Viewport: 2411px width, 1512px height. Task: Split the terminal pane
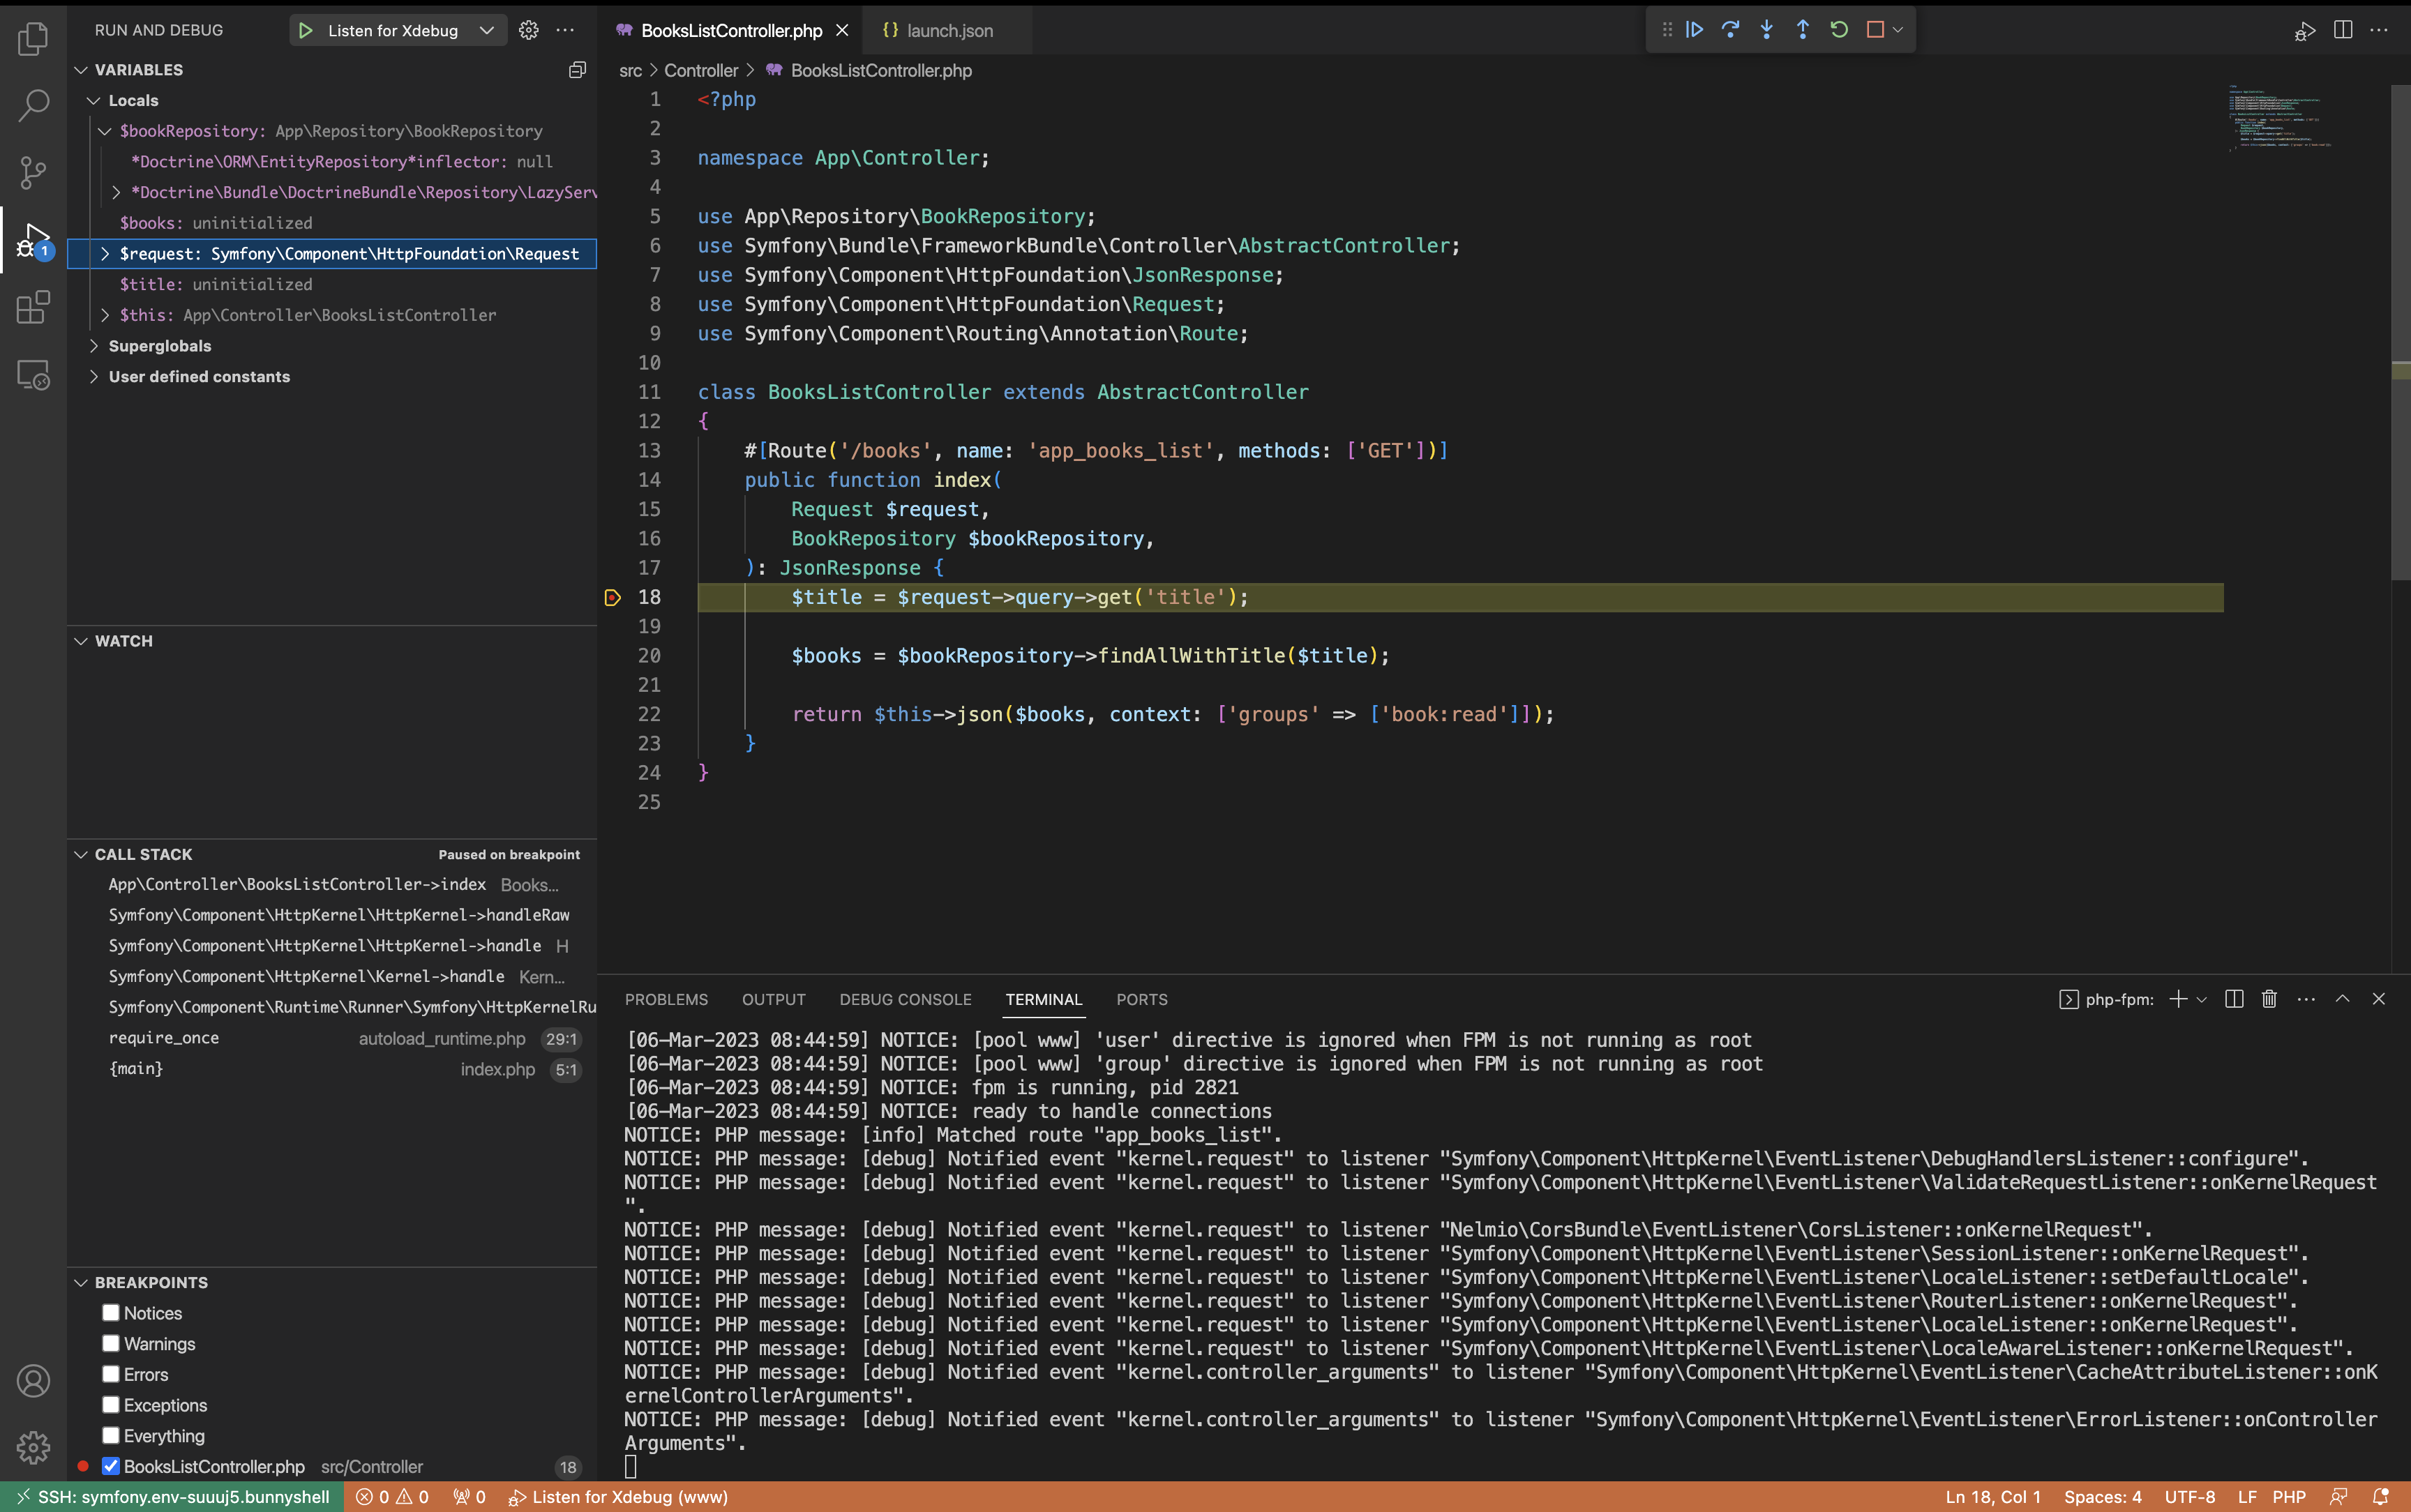[x=2234, y=998]
